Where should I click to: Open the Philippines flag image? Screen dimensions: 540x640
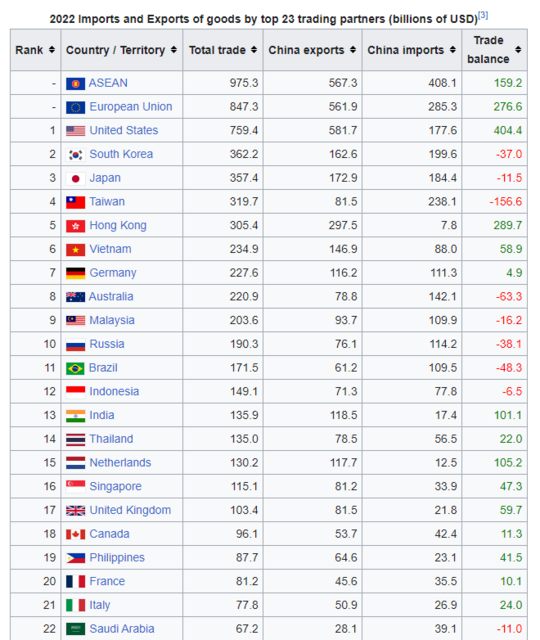76,558
